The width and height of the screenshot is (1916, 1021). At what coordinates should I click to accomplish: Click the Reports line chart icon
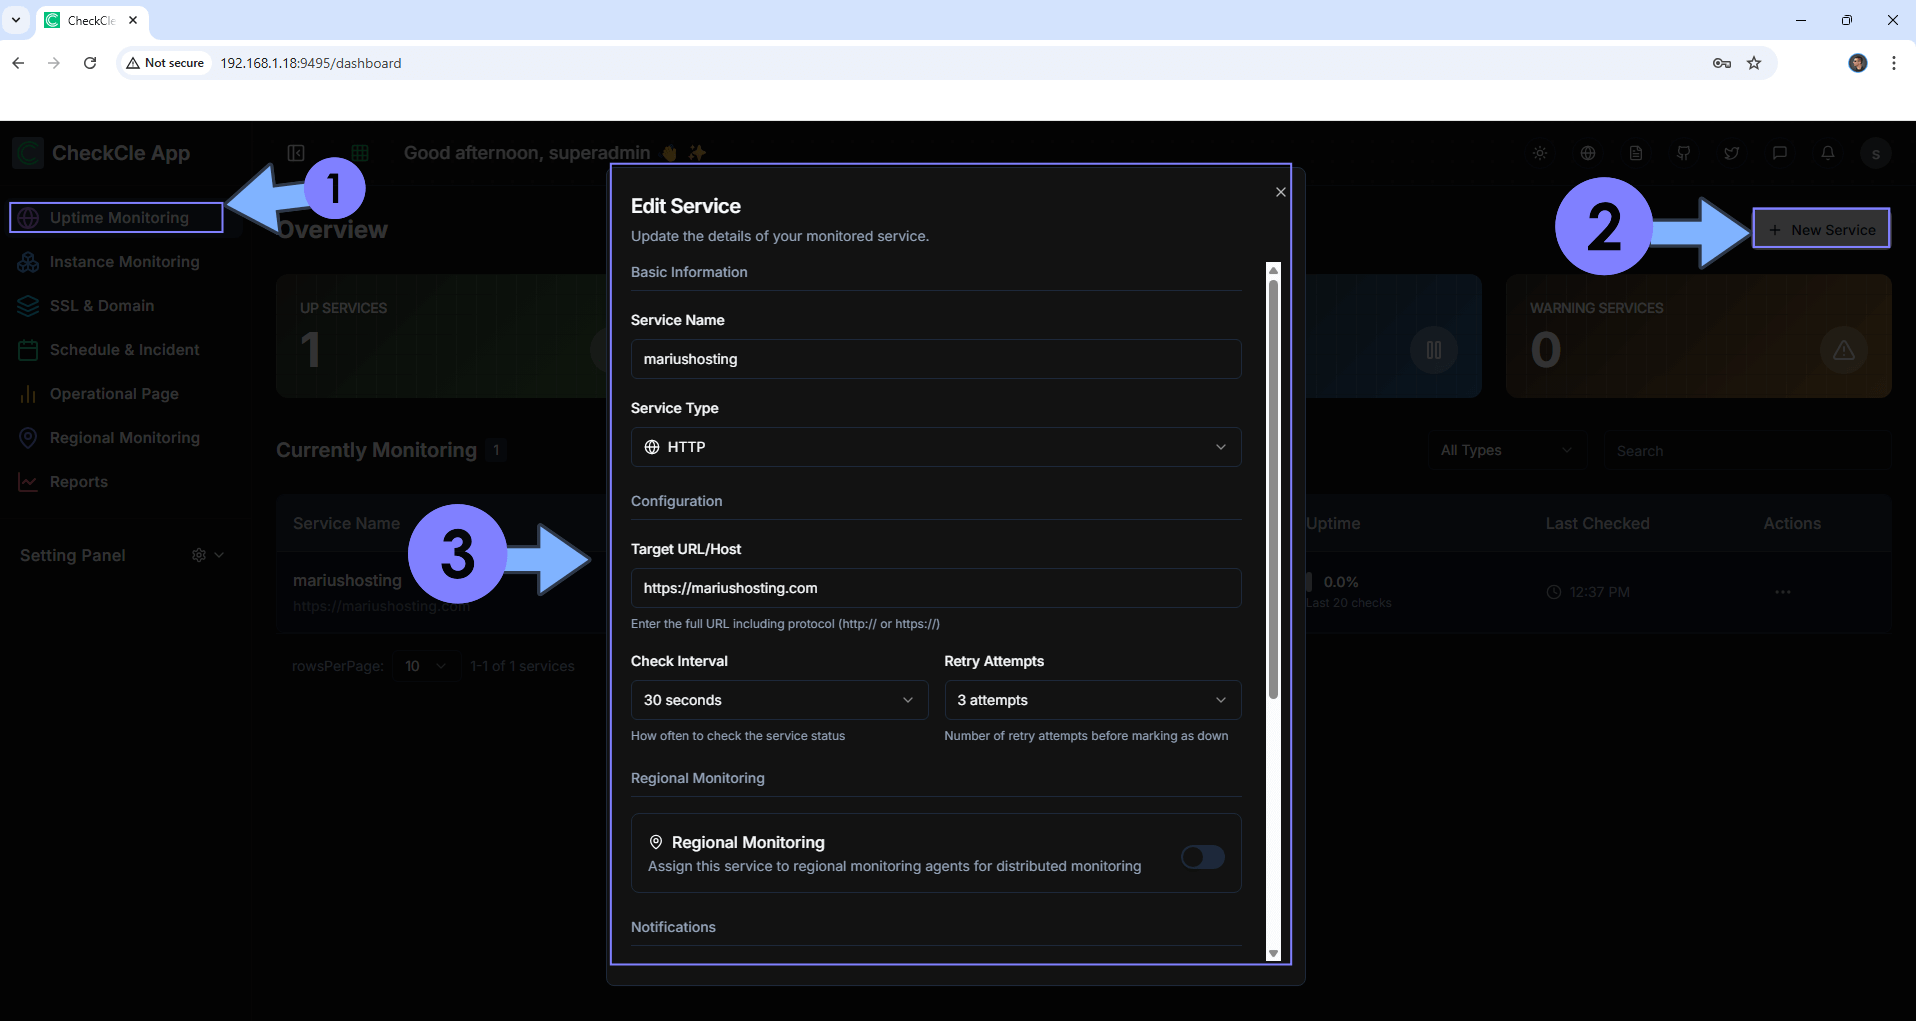pos(28,482)
